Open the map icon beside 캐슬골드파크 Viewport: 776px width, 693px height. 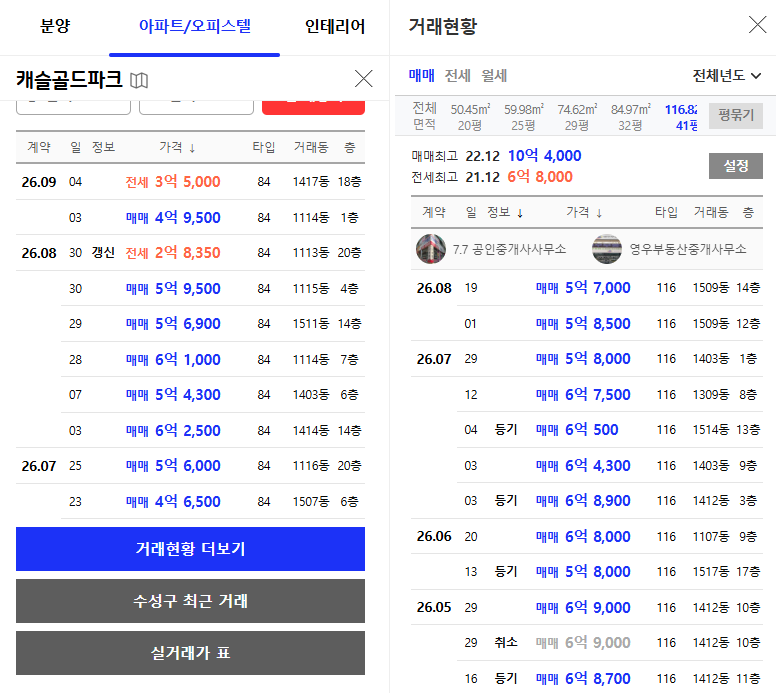[x=139, y=80]
